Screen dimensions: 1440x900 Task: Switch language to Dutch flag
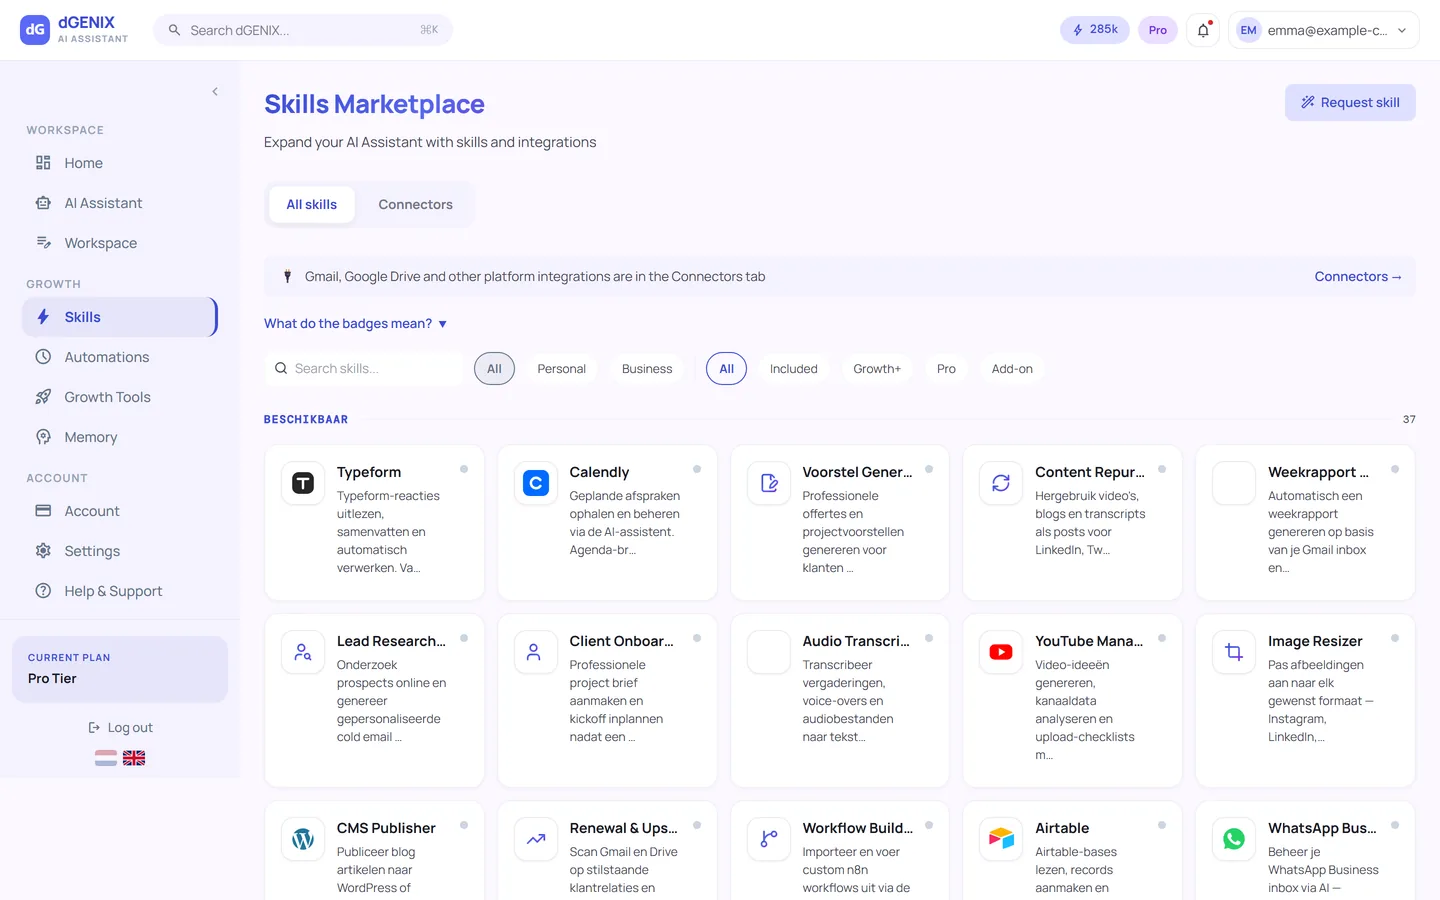pyautogui.click(x=106, y=758)
